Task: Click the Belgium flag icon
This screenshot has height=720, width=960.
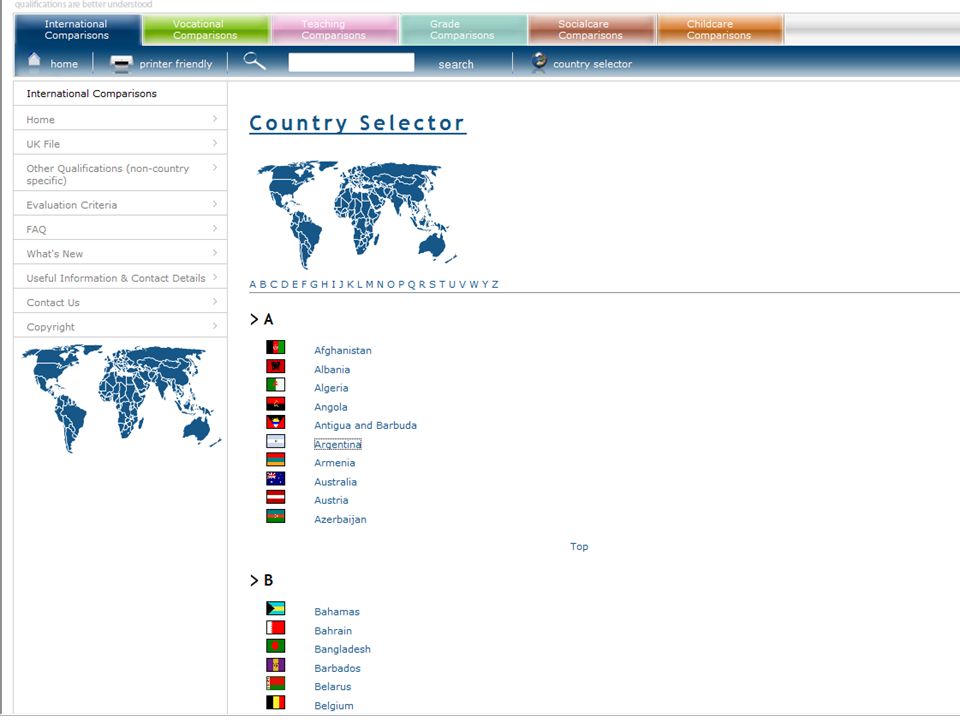Action: point(276,702)
